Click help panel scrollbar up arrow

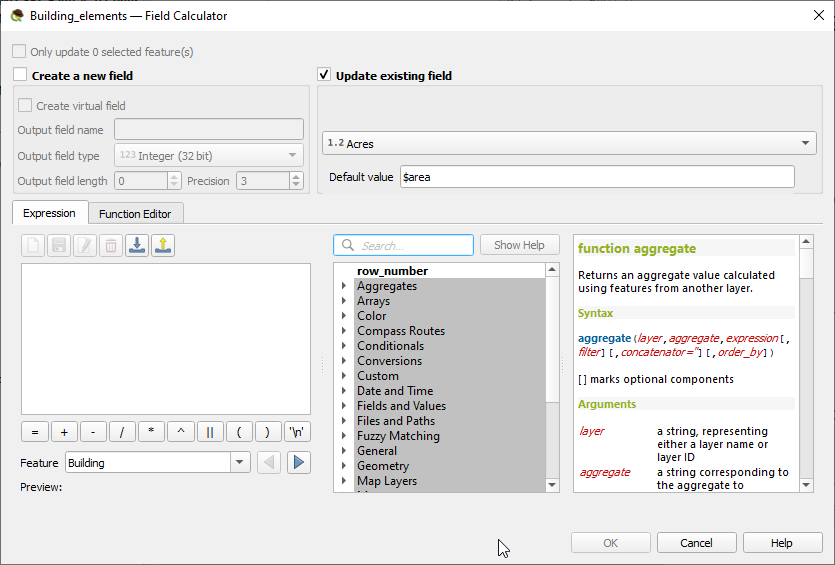806,242
